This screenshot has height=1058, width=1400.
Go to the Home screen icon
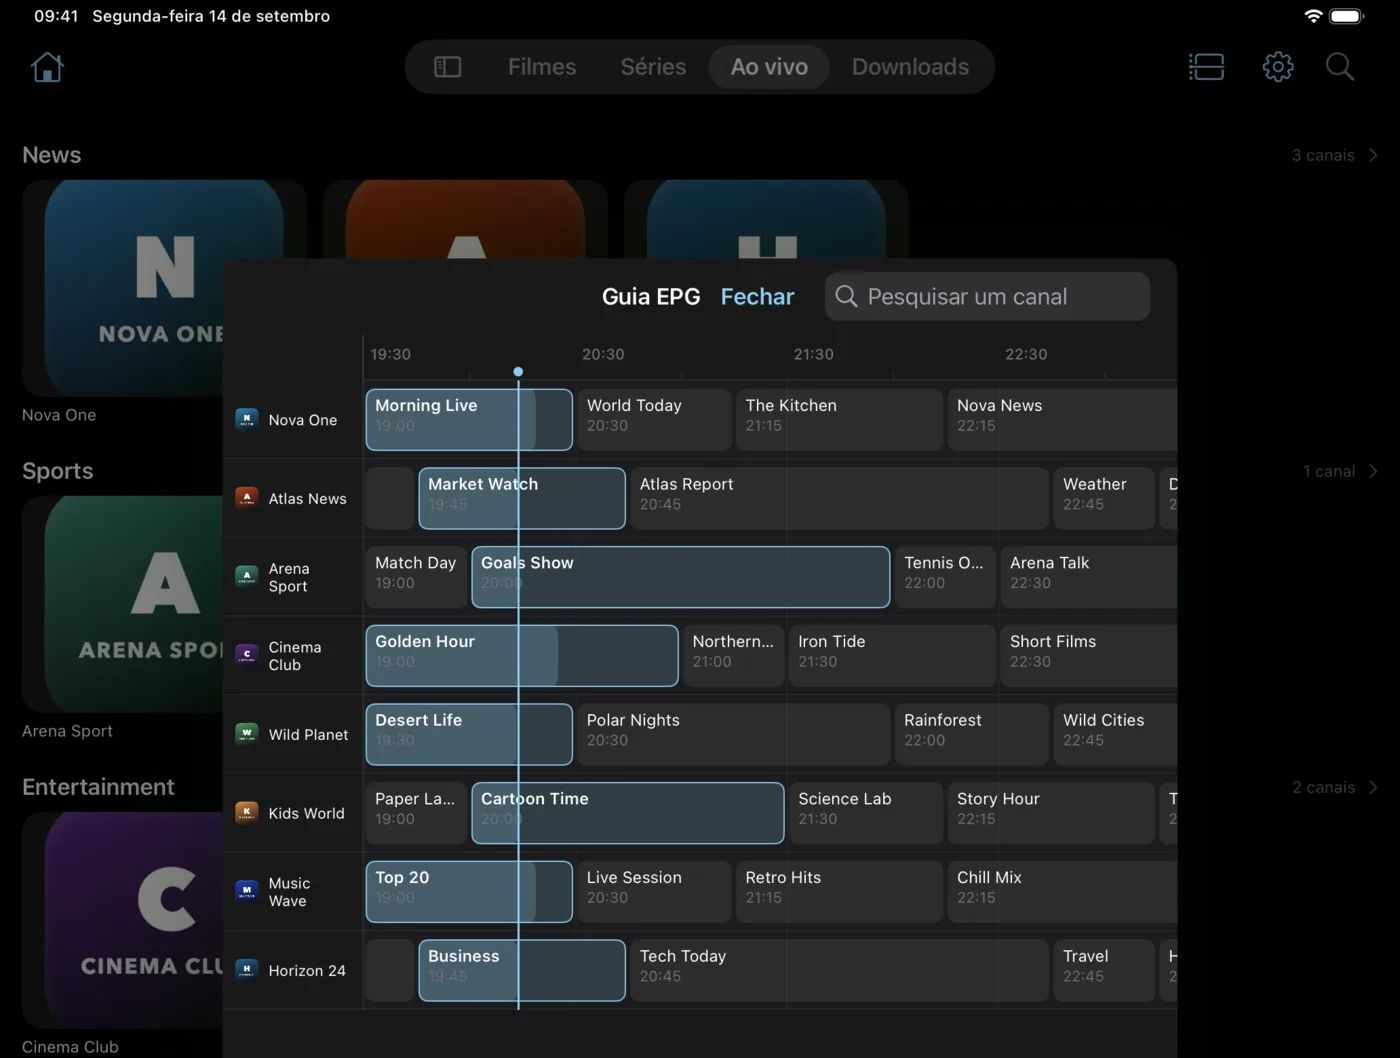coord(47,67)
